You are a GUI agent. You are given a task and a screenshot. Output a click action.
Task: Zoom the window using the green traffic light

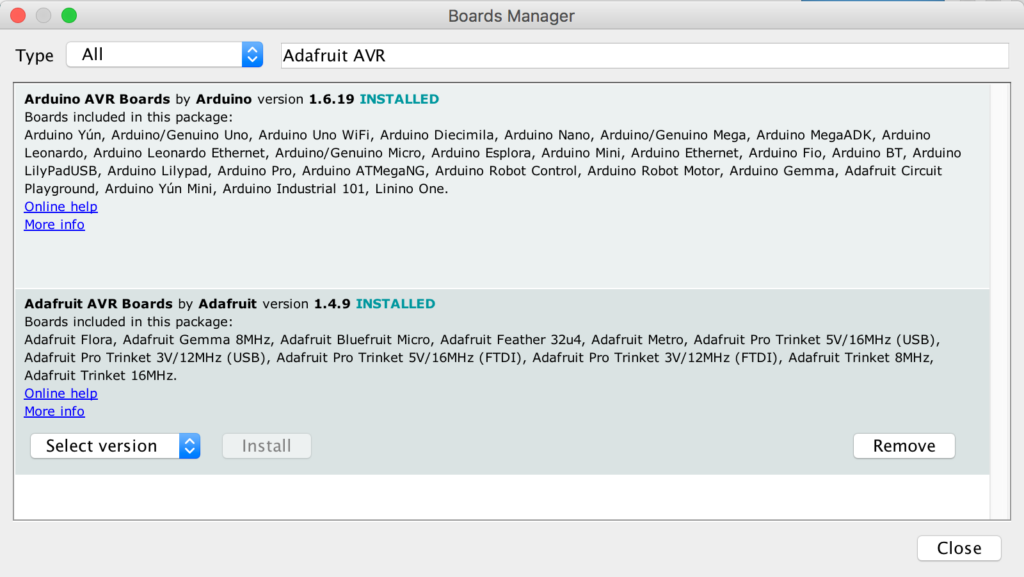point(67,16)
